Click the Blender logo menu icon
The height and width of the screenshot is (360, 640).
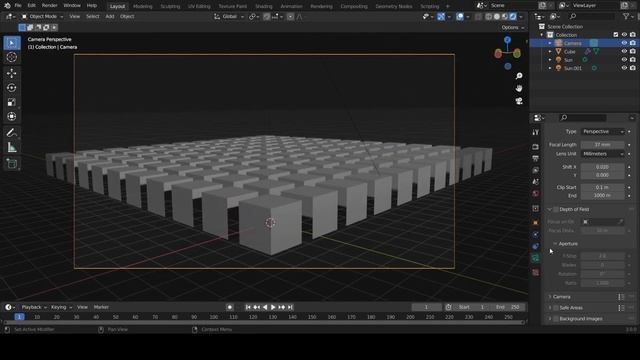(7, 6)
